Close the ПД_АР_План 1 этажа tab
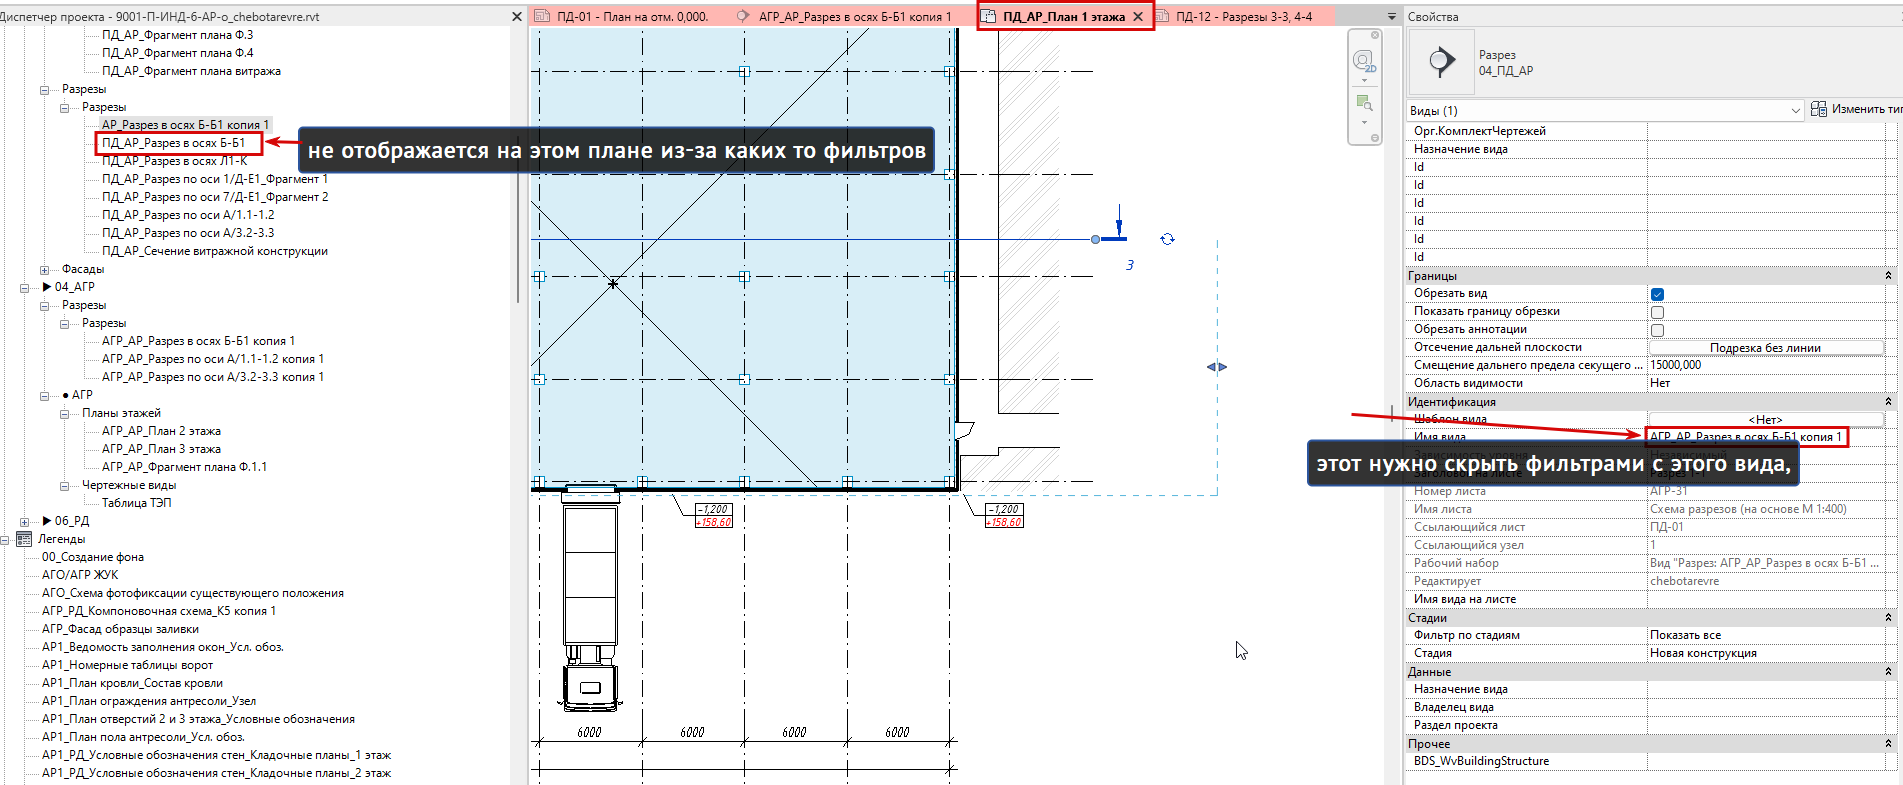 (x=1138, y=17)
